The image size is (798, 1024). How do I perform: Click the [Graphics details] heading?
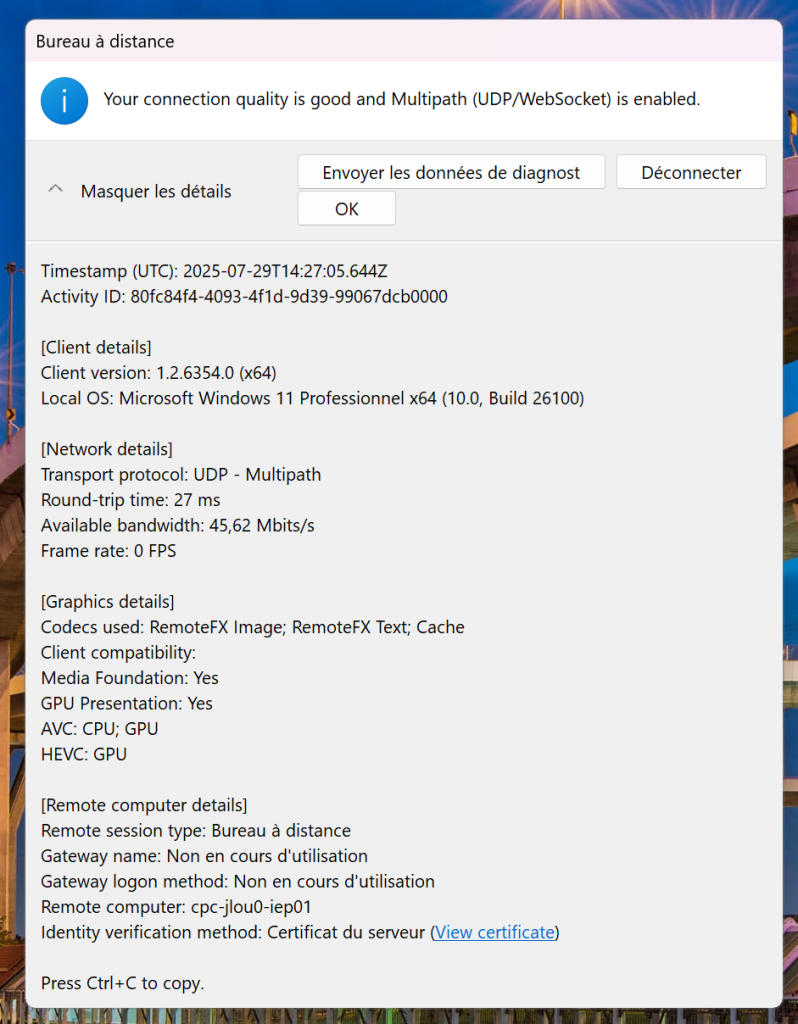tap(108, 602)
